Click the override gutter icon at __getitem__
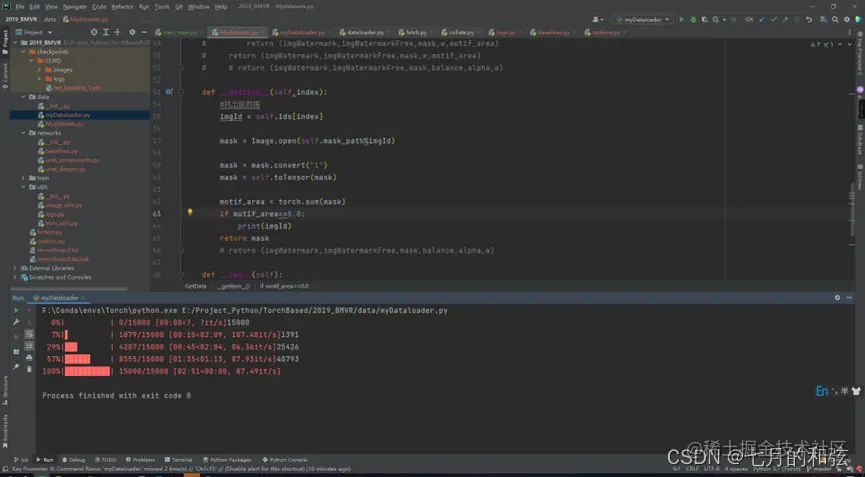Image resolution: width=865 pixels, height=477 pixels. click(169, 92)
